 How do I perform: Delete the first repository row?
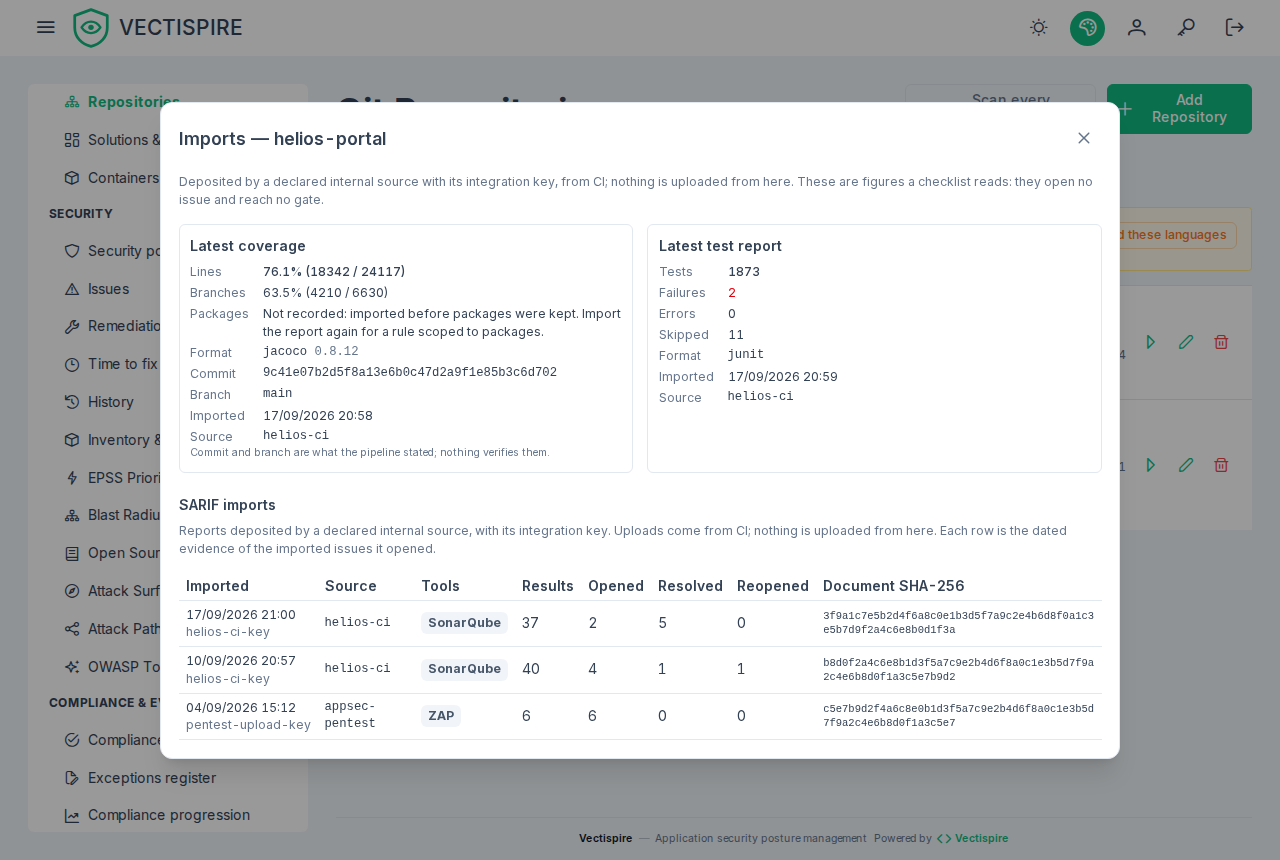pyautogui.click(x=1221, y=342)
